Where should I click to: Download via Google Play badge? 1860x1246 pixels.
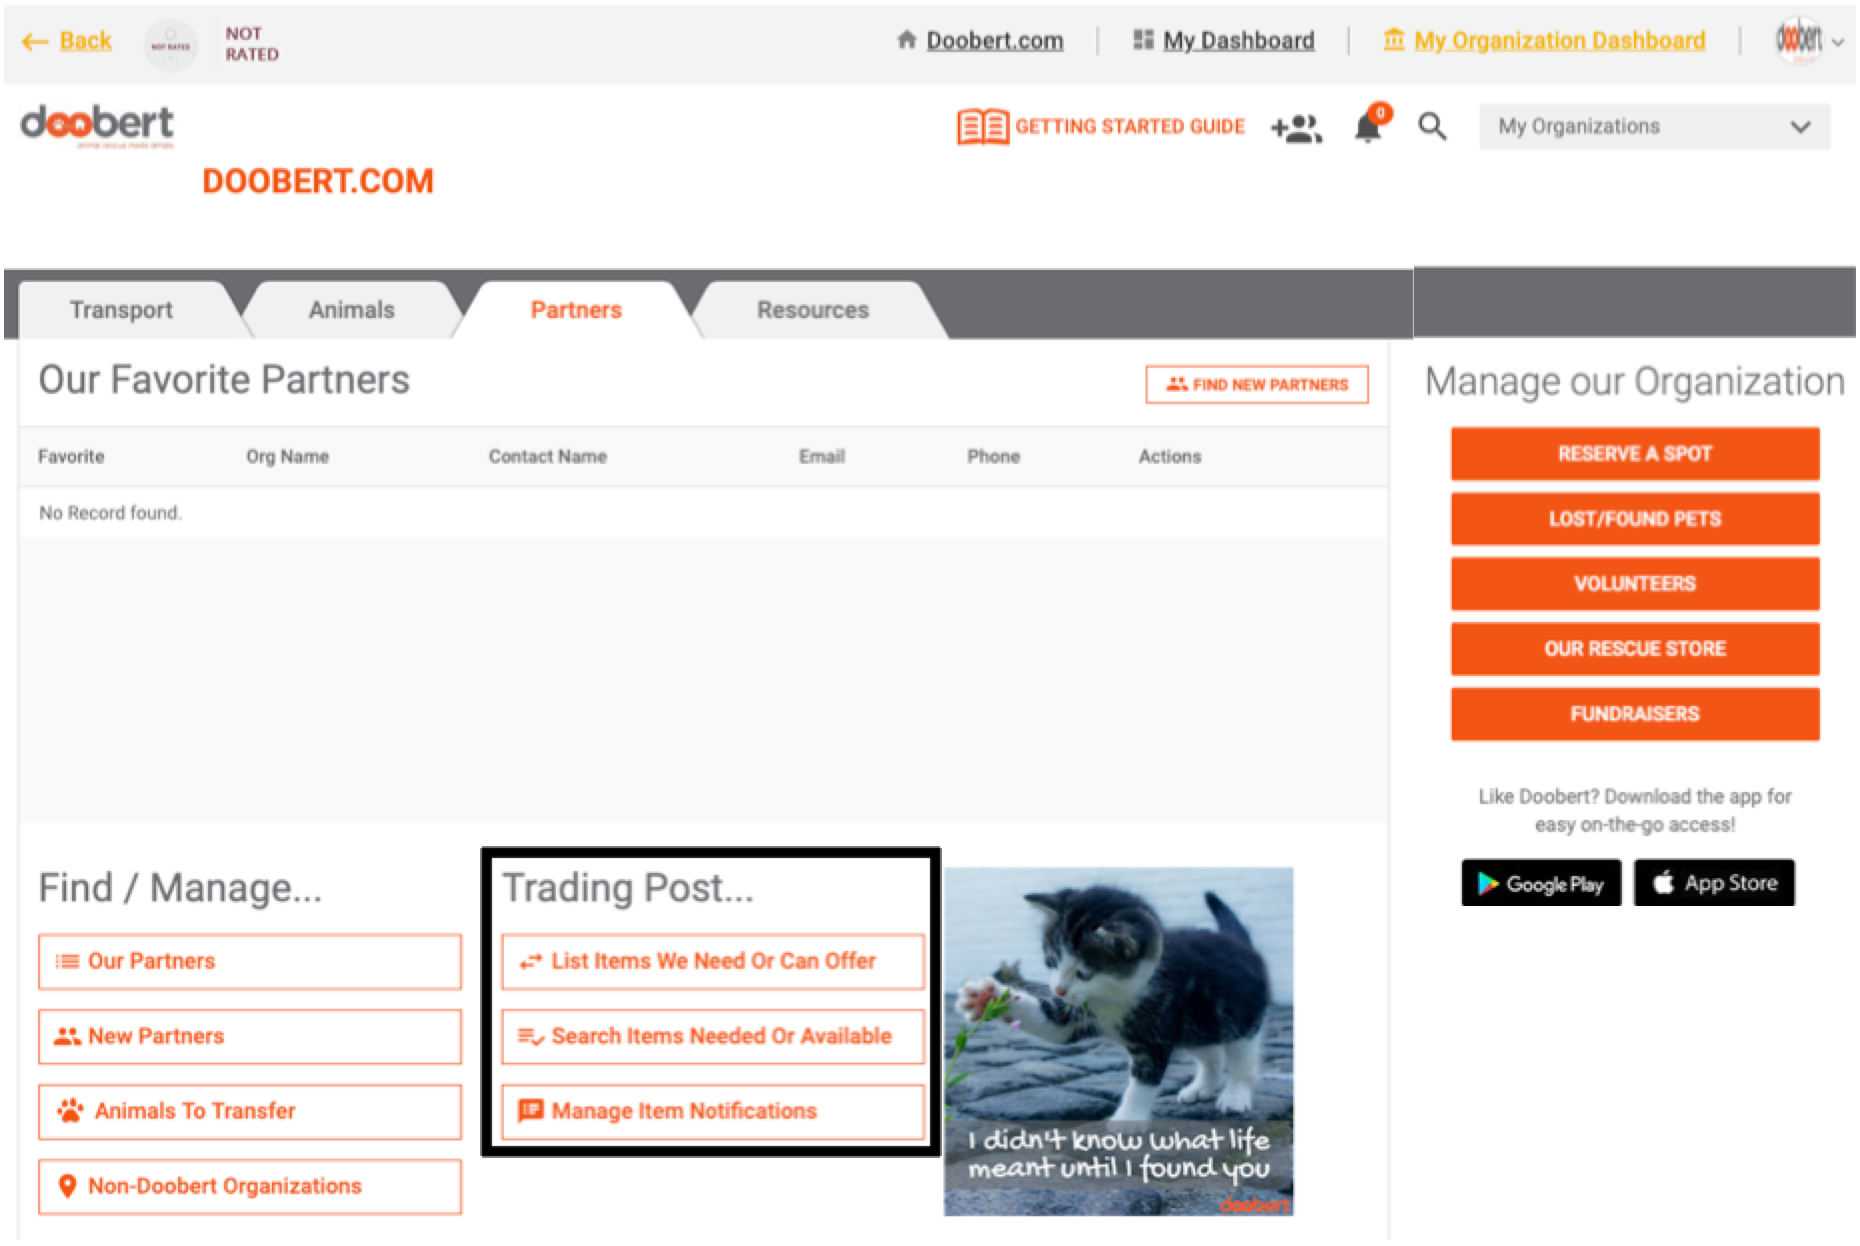[1541, 883]
